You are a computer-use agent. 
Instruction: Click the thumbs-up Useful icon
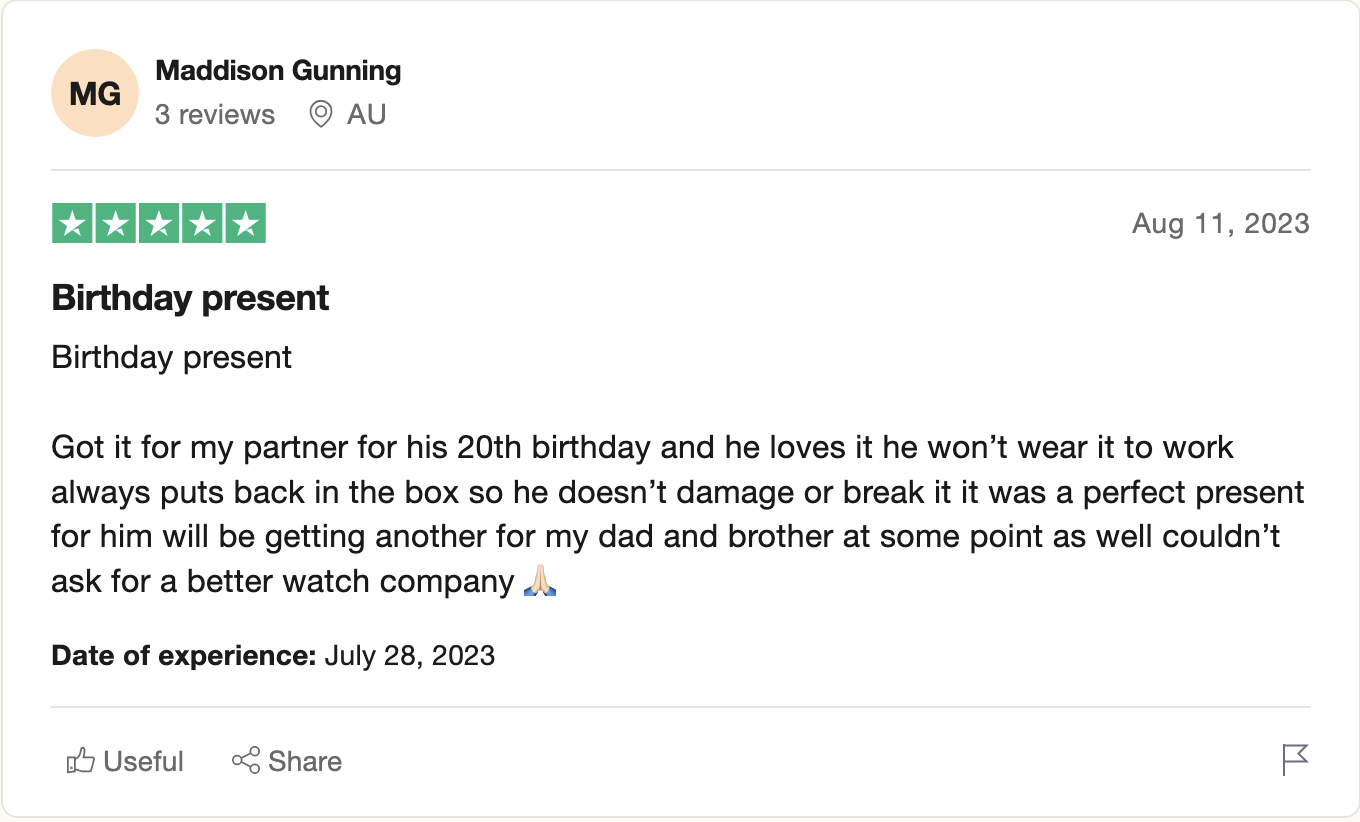(x=80, y=761)
